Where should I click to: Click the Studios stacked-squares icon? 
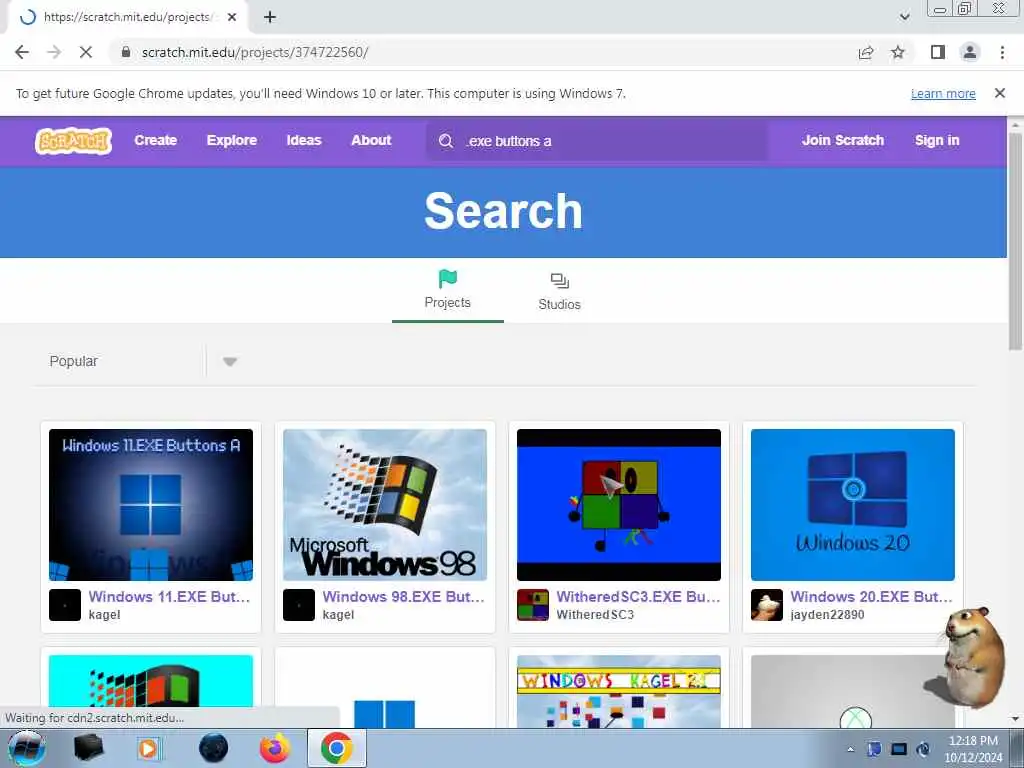click(559, 281)
